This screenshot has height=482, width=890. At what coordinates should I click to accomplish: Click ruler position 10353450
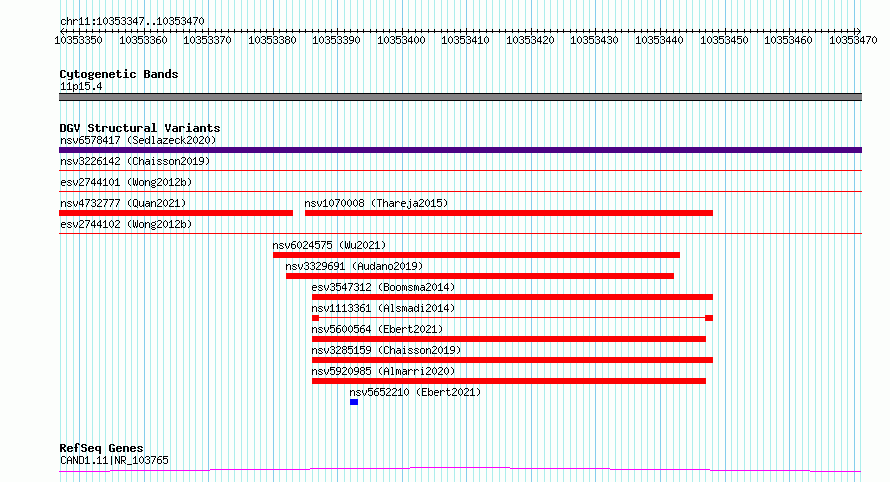[724, 40]
